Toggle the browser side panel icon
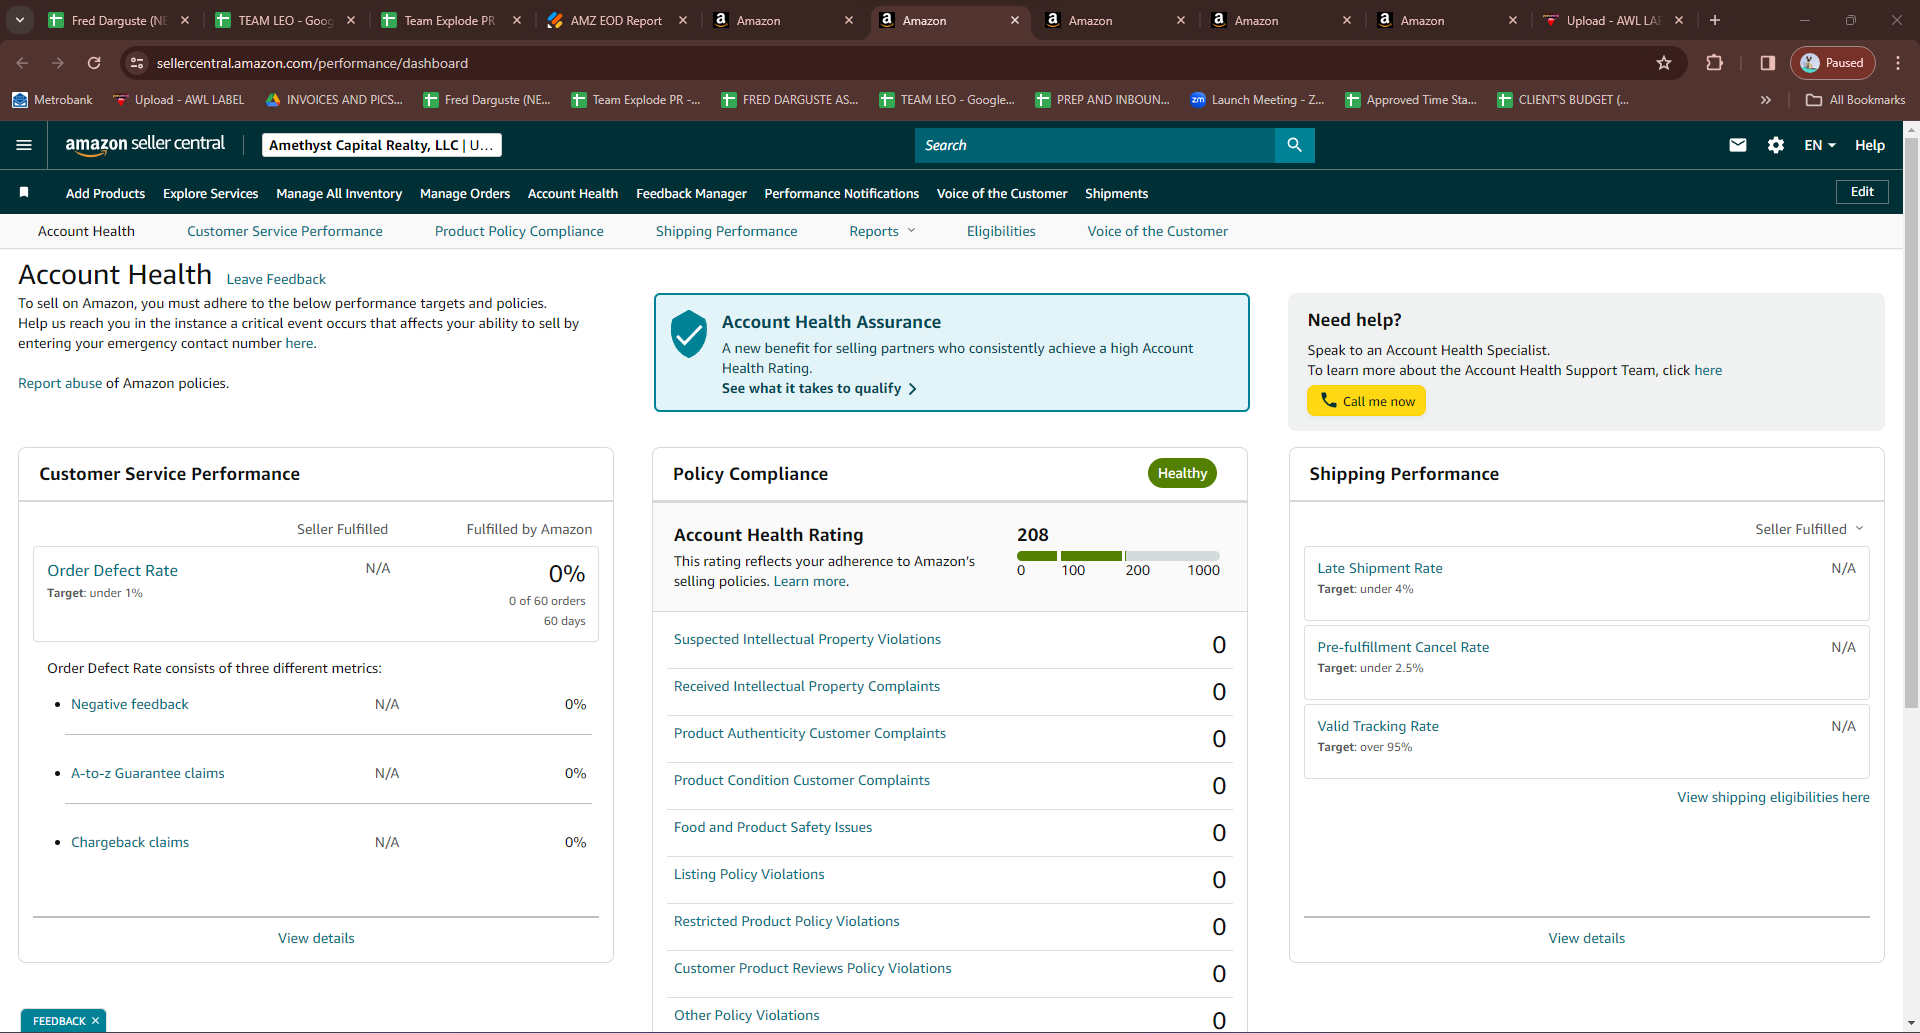1920x1033 pixels. (x=1768, y=63)
